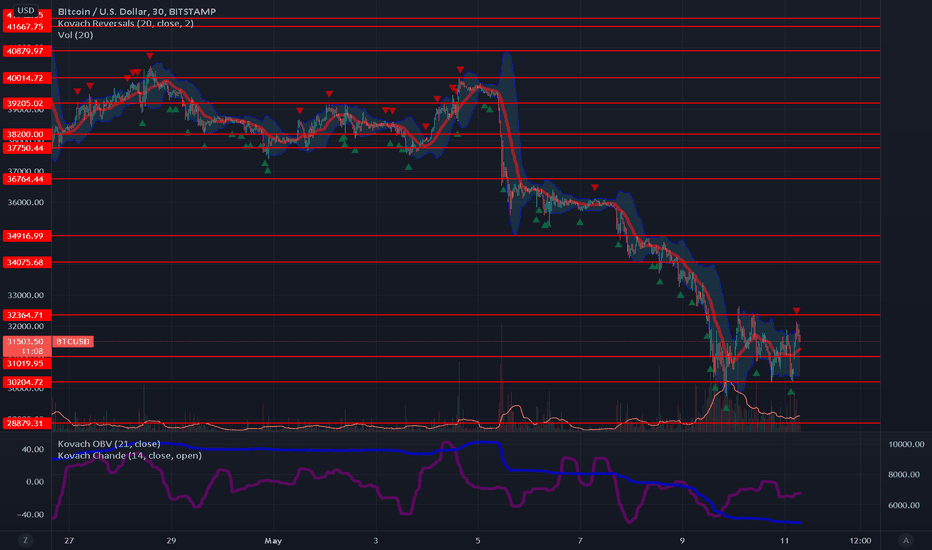Screen dimensions: 932x550
Task: Click the 6000.00 OBV scale value
Action: click(x=906, y=505)
